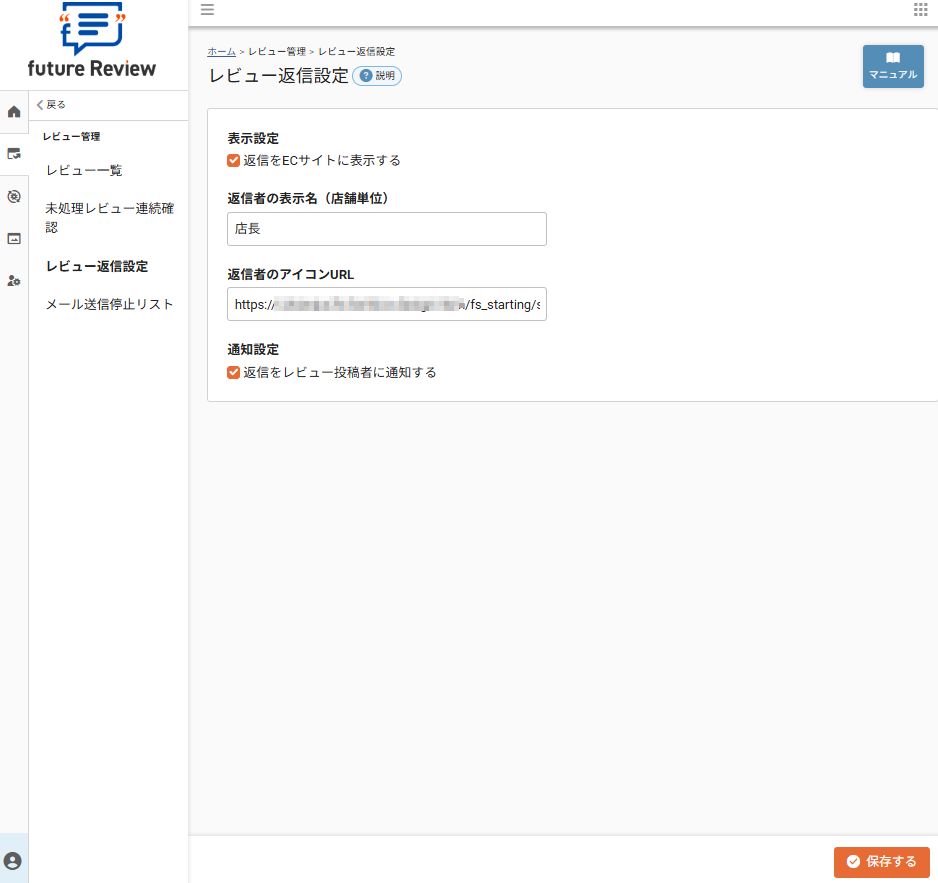Open レビュー一覧 in the sidebar menu

[86, 169]
